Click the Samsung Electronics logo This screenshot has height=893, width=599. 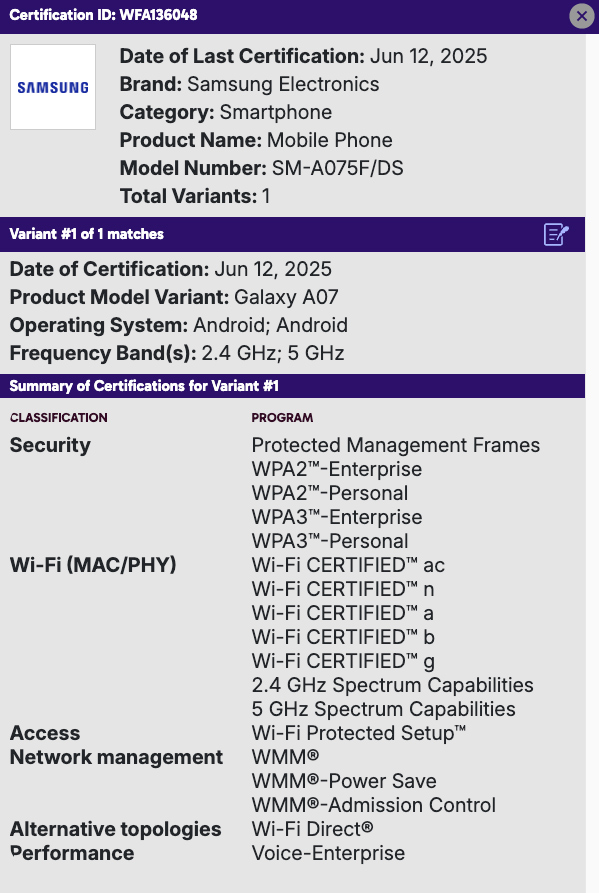[53, 86]
